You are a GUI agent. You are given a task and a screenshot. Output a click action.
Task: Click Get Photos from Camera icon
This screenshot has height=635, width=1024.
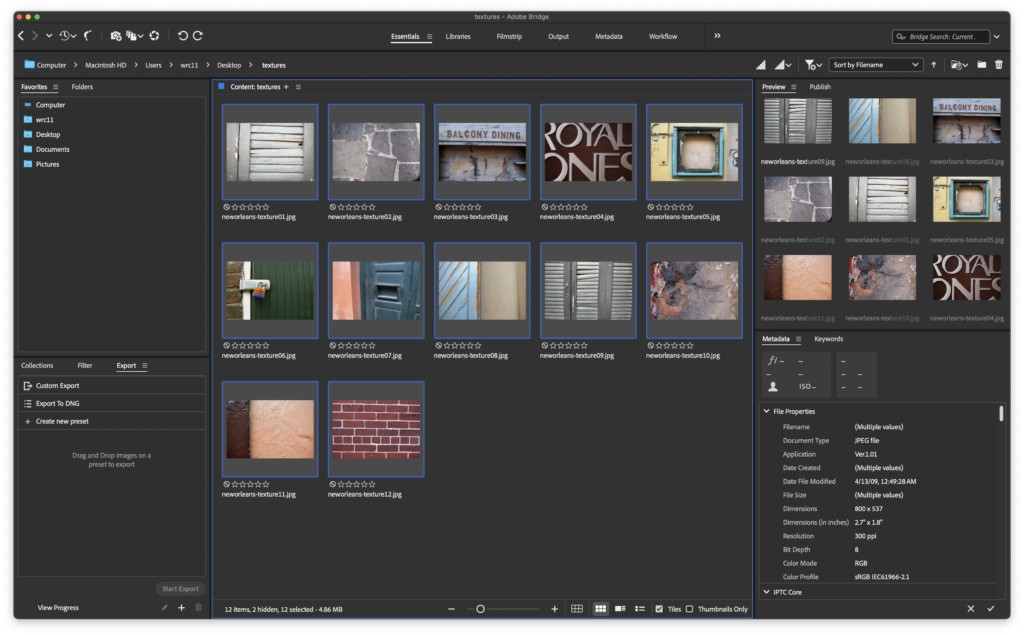[116, 36]
